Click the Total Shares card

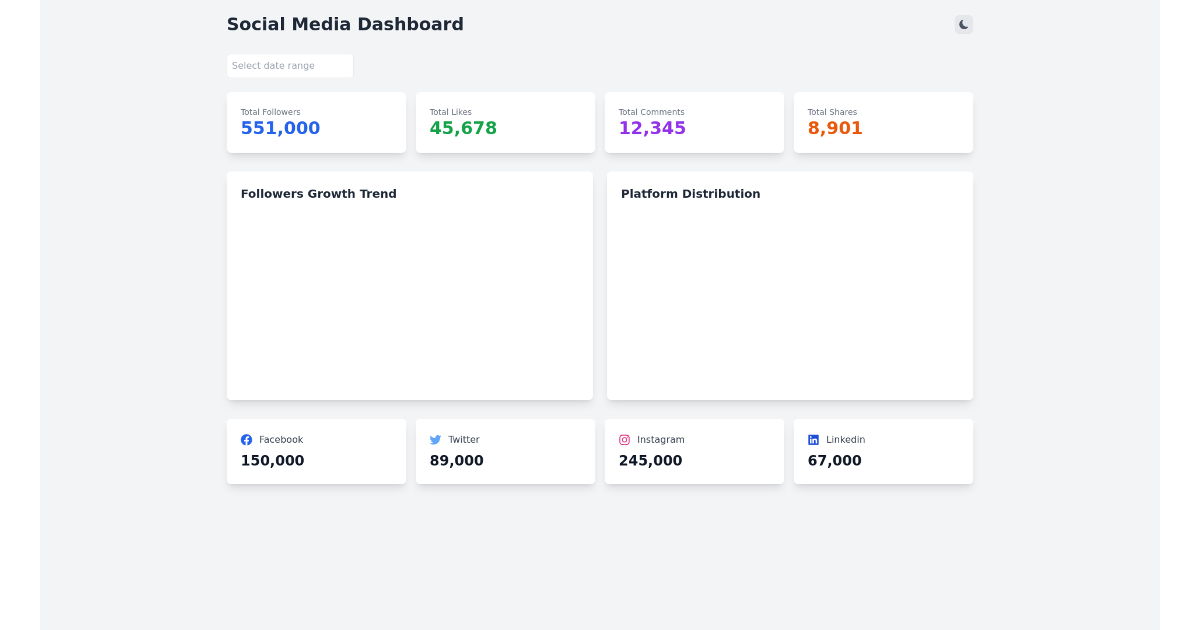883,122
